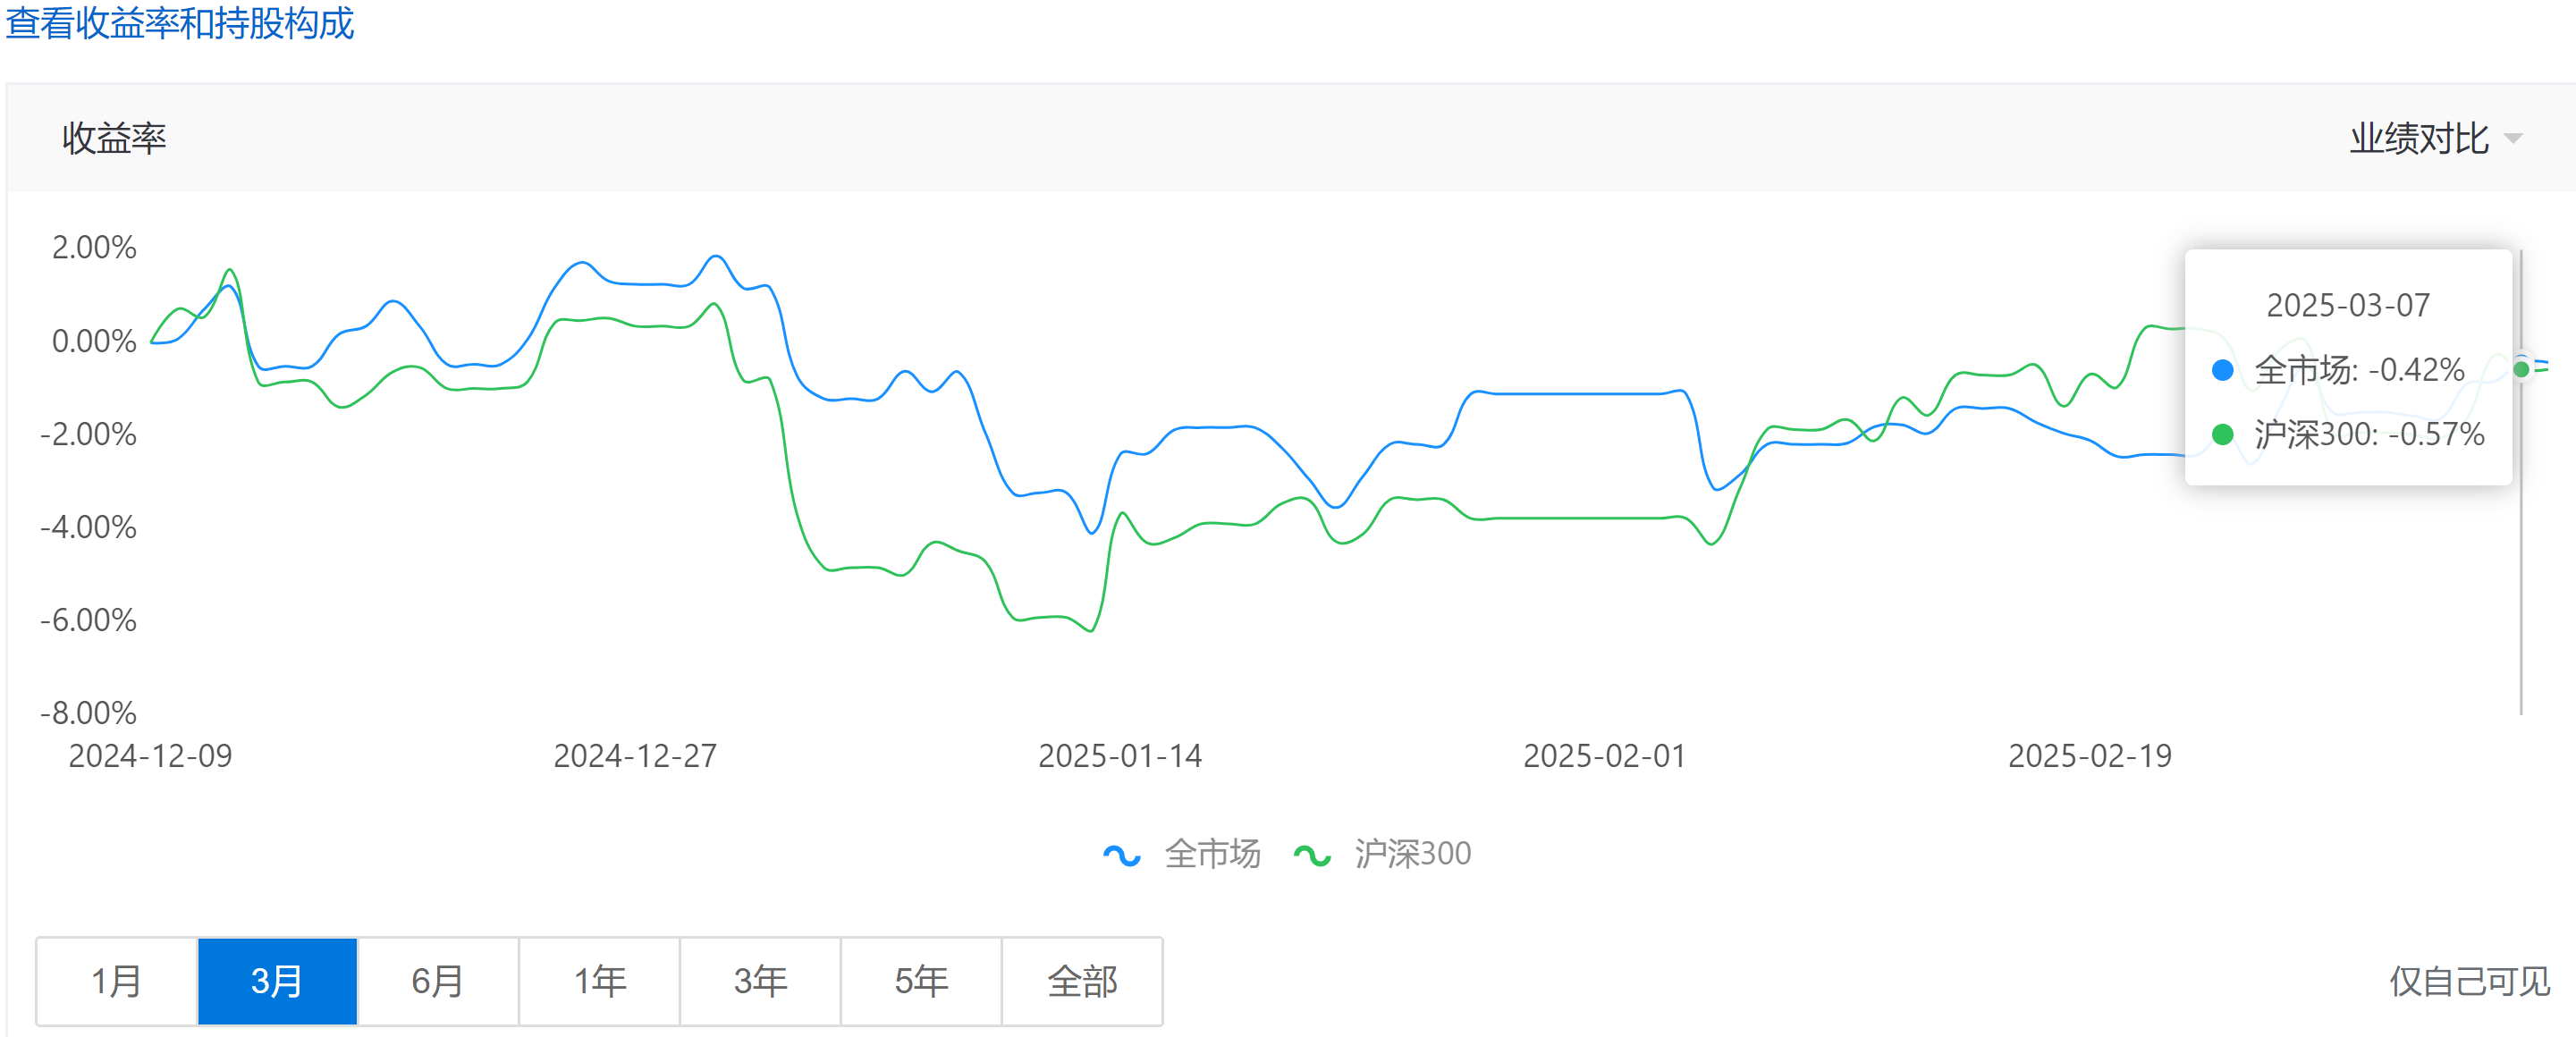Click the 收益率 panel title
Image resolution: width=2576 pixels, height=1037 pixels.
pyautogui.click(x=114, y=138)
